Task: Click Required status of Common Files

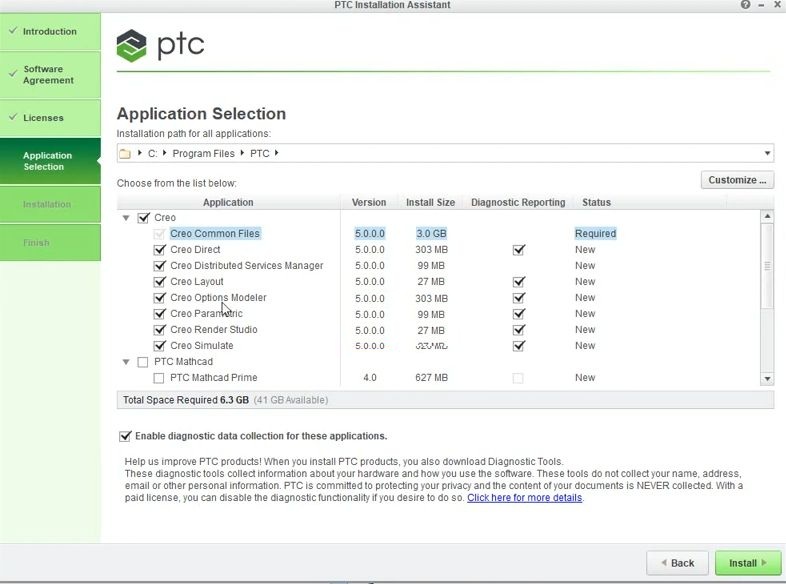Action: point(596,234)
